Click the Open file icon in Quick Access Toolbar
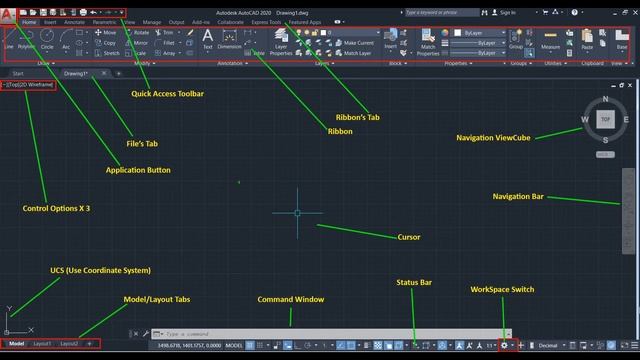This screenshot has width=640, height=360. click(33, 13)
